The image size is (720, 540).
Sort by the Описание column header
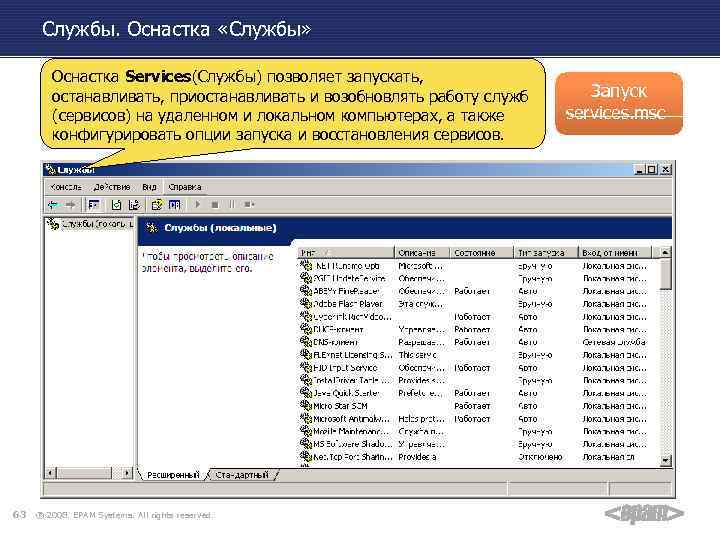pyautogui.click(x=422, y=253)
